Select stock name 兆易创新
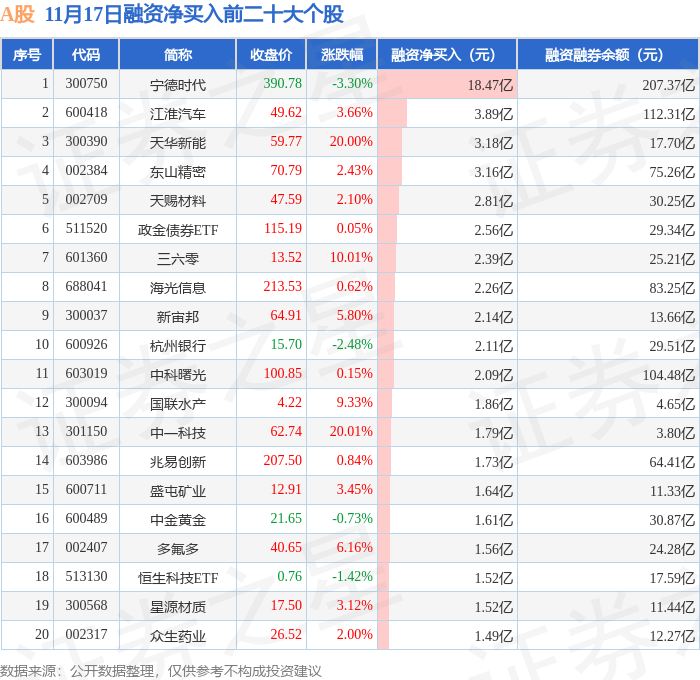 [178, 462]
